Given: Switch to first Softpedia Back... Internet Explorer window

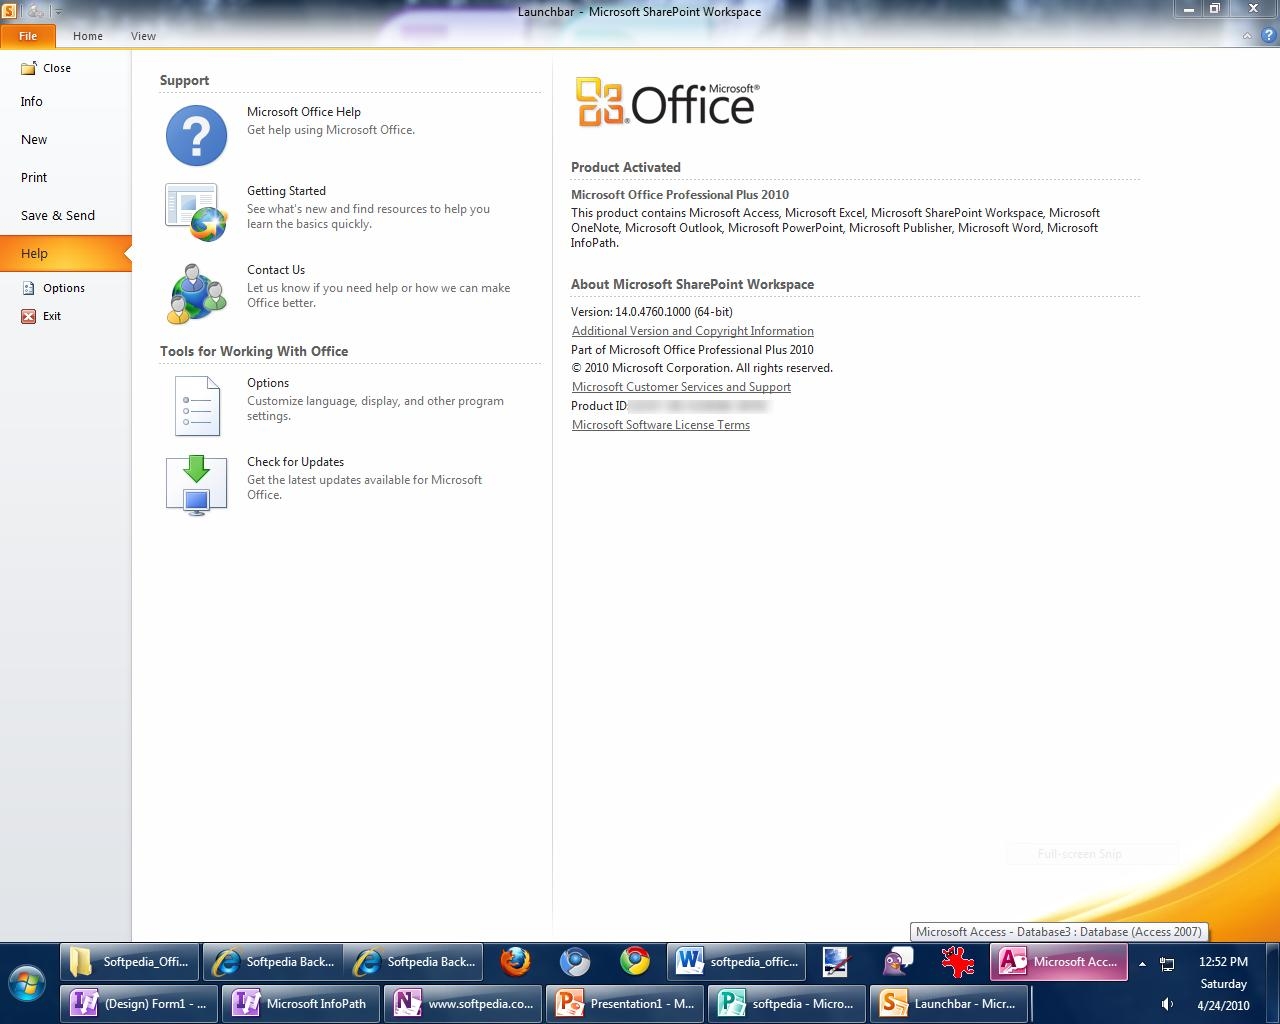Looking at the screenshot, I should click(x=272, y=962).
